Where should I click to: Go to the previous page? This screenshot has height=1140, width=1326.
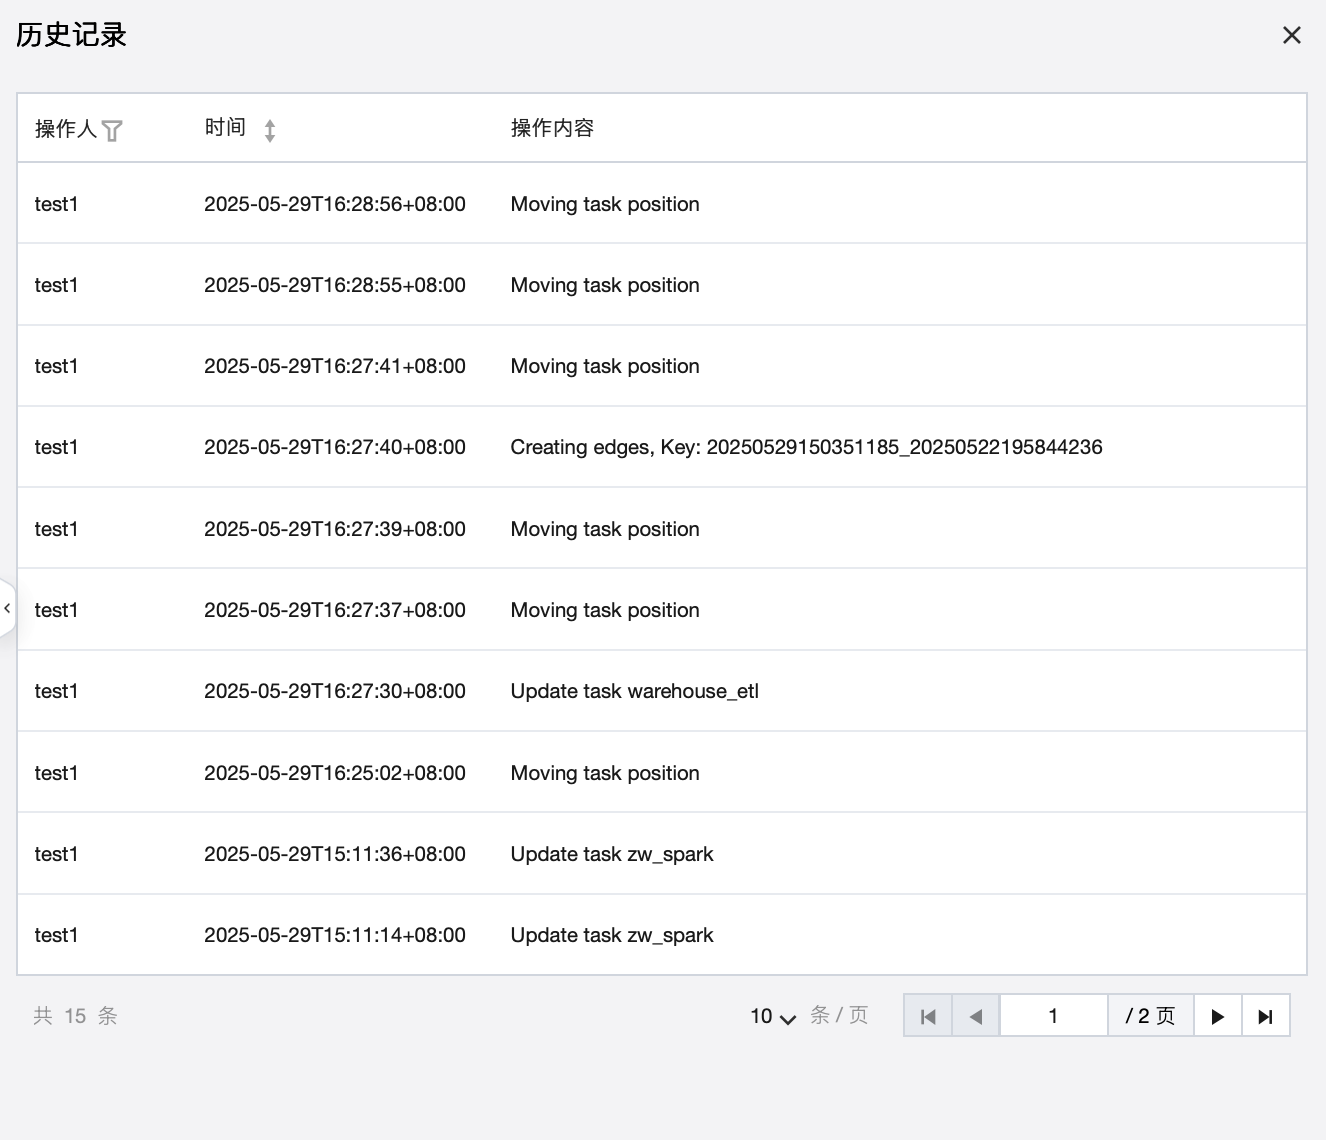(x=976, y=1016)
